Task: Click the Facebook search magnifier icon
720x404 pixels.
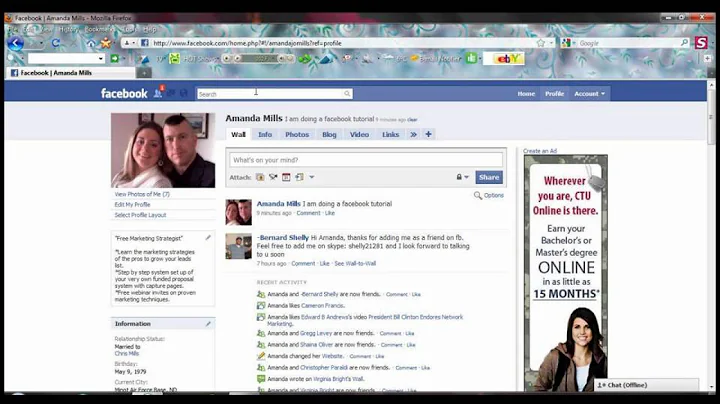Action: 347,94
